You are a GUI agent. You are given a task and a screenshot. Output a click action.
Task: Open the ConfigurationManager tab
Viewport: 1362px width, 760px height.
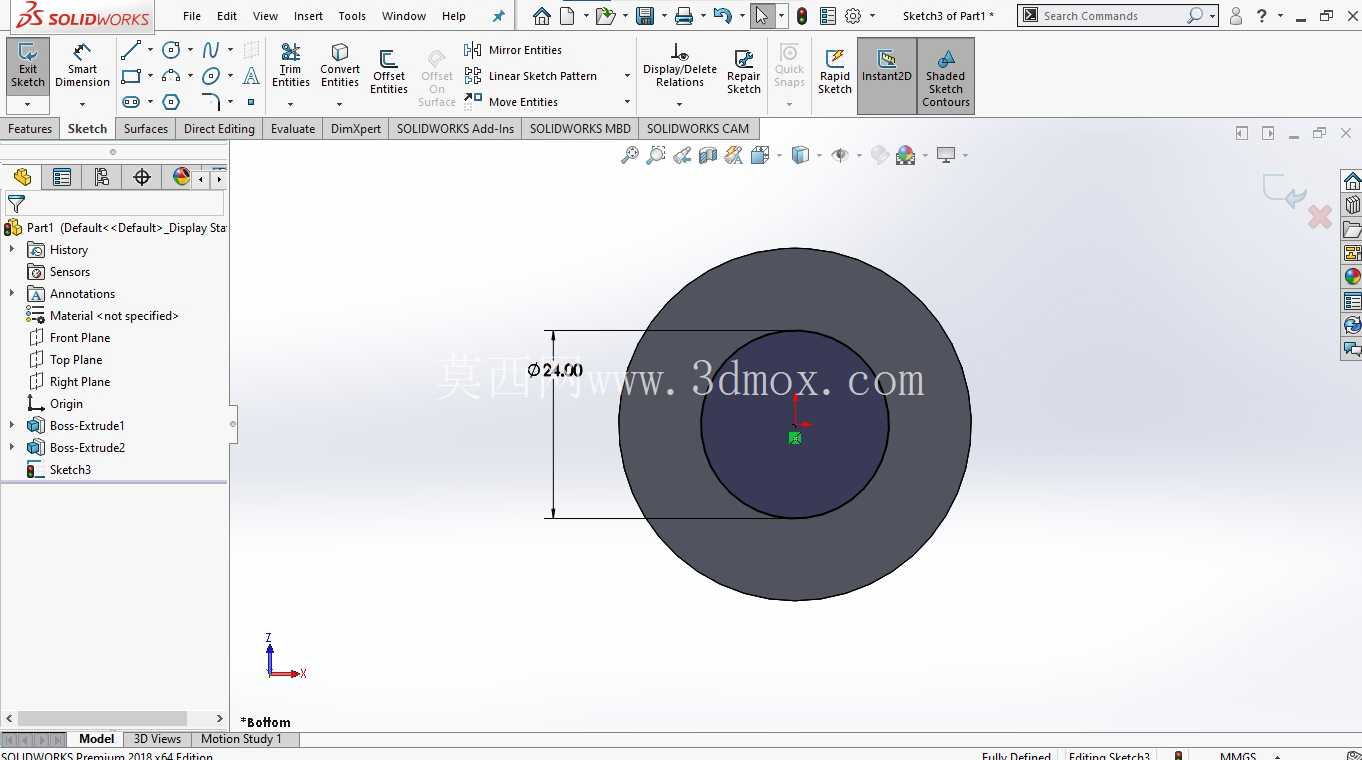click(102, 177)
